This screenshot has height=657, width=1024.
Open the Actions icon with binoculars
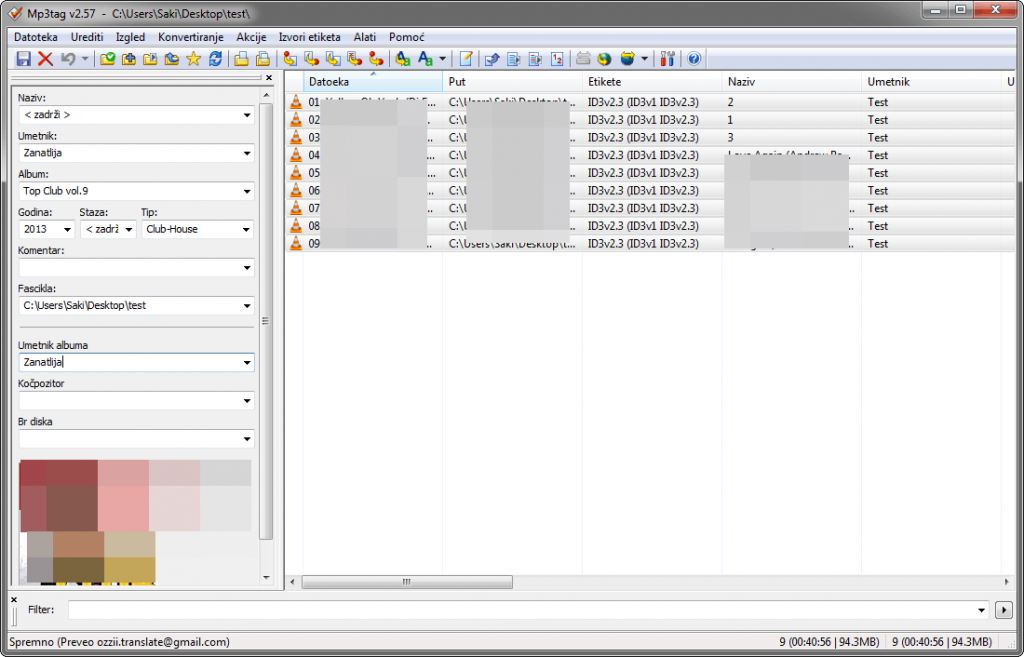pyautogui.click(x=403, y=59)
